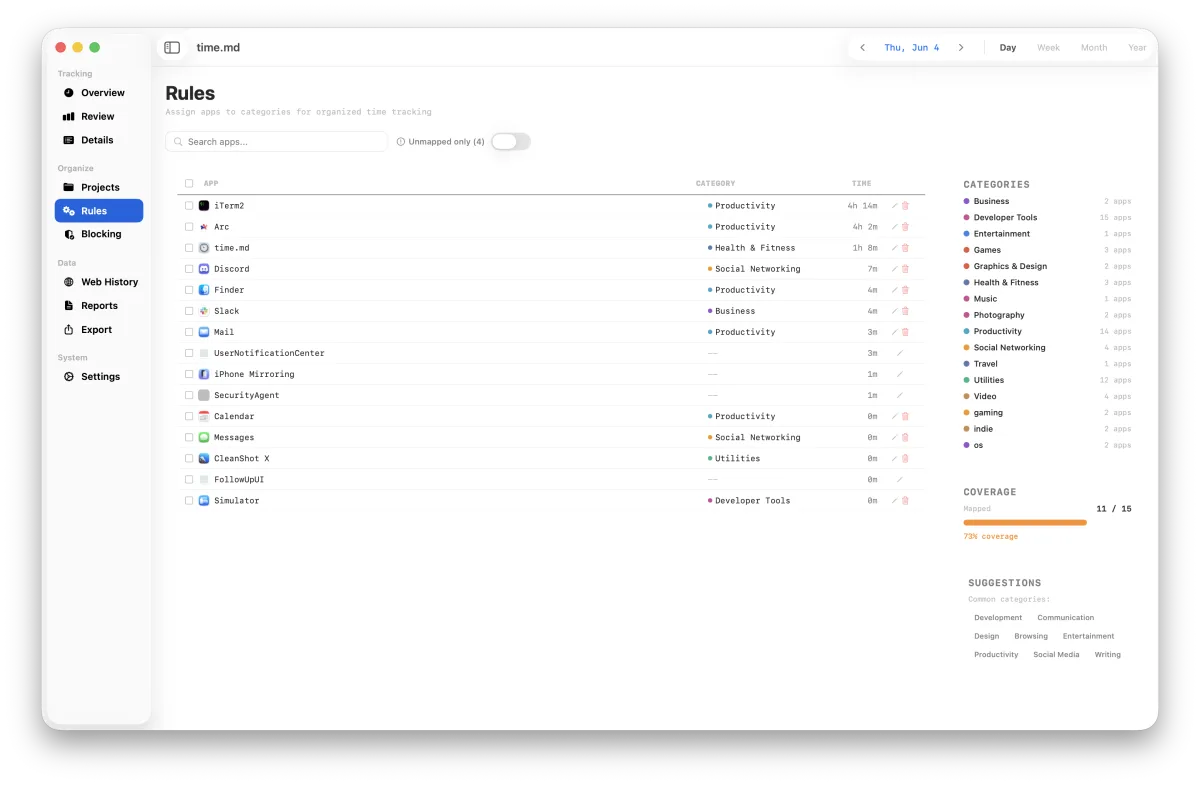Screen dimensions: 1200x785
Task: Choose the Browsing suggestion chip
Action: 1031,636
